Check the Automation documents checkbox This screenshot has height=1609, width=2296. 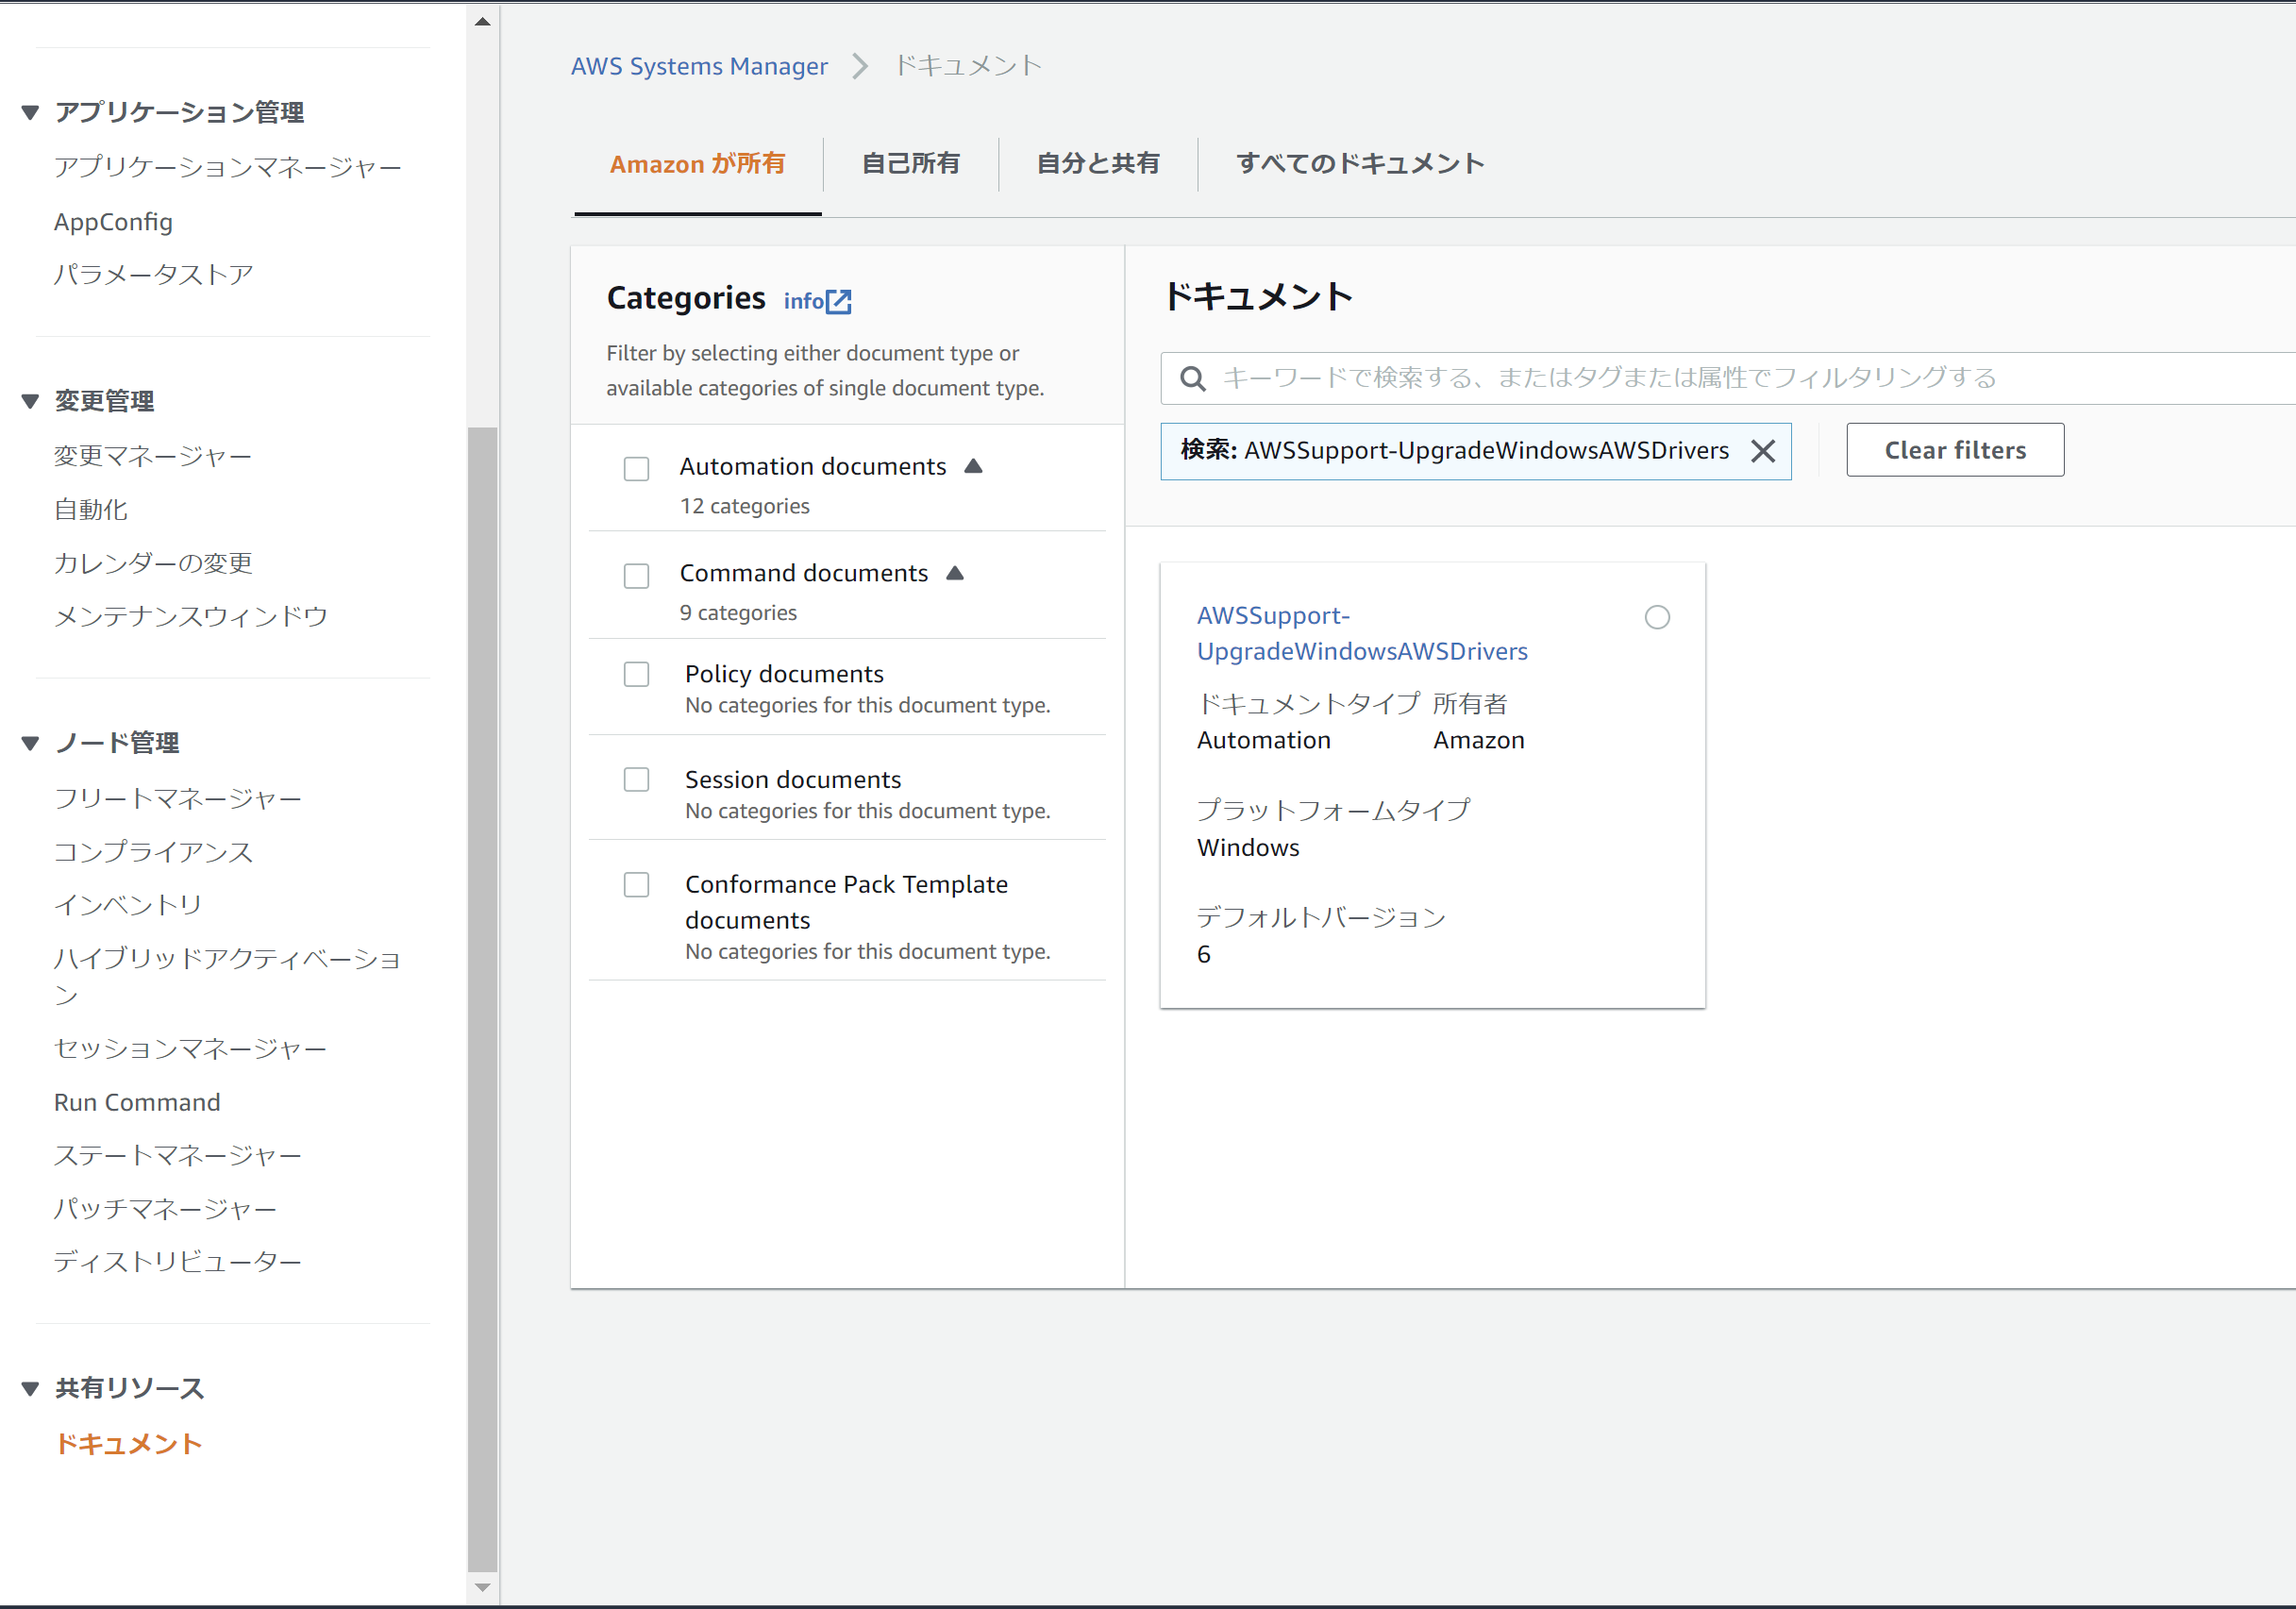pos(636,469)
